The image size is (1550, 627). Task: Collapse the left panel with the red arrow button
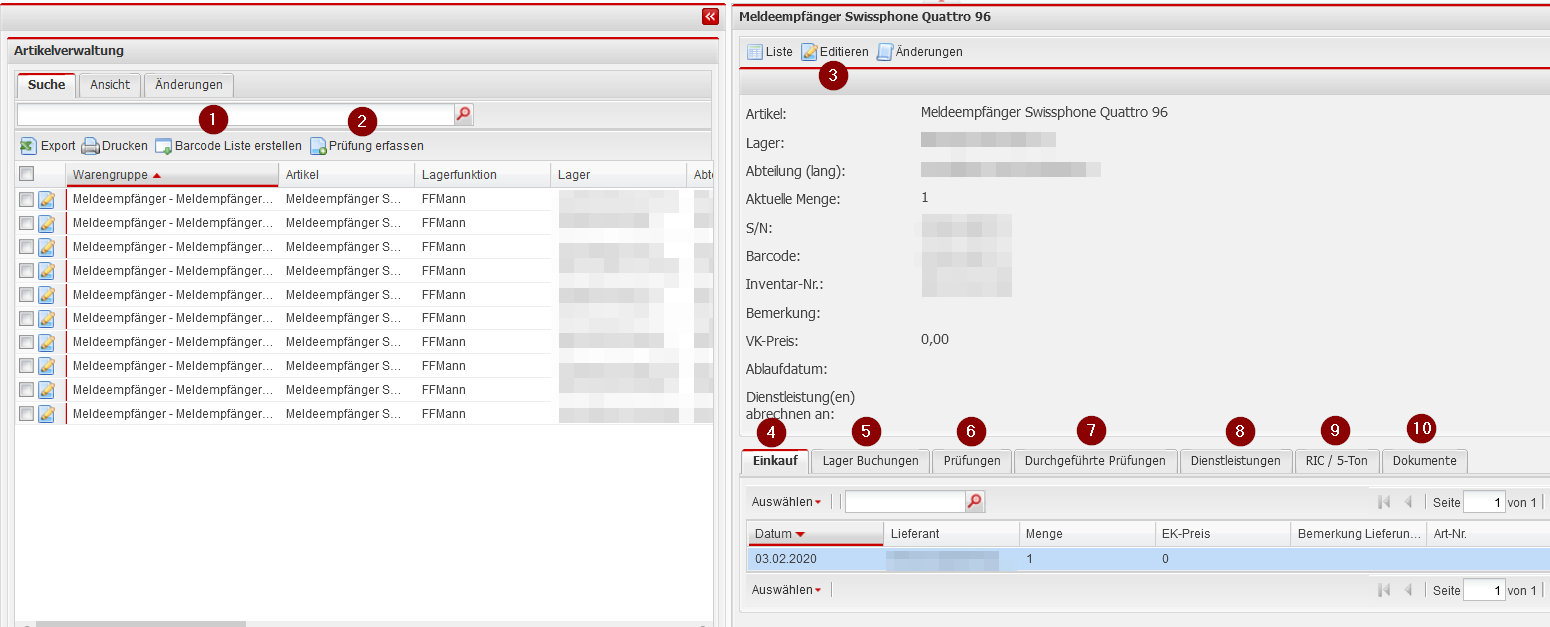710,16
